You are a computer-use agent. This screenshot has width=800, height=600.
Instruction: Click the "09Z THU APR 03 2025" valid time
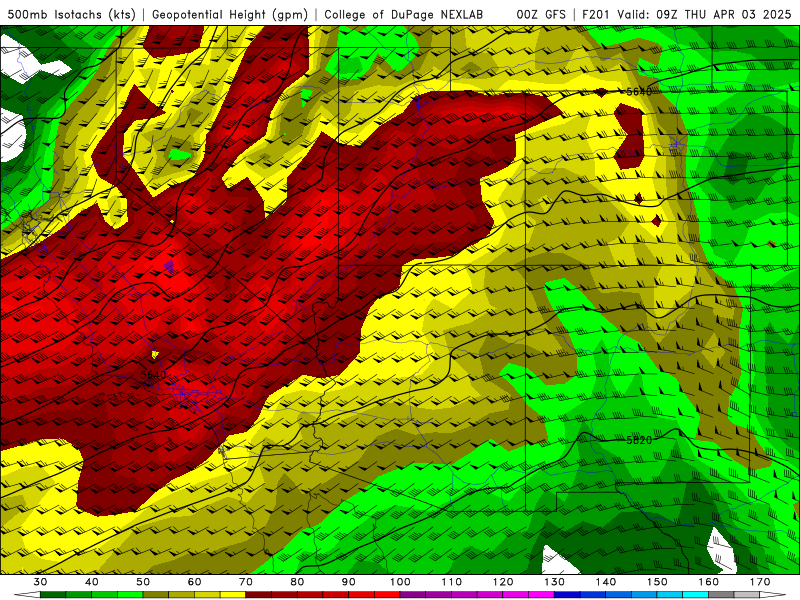click(x=724, y=15)
